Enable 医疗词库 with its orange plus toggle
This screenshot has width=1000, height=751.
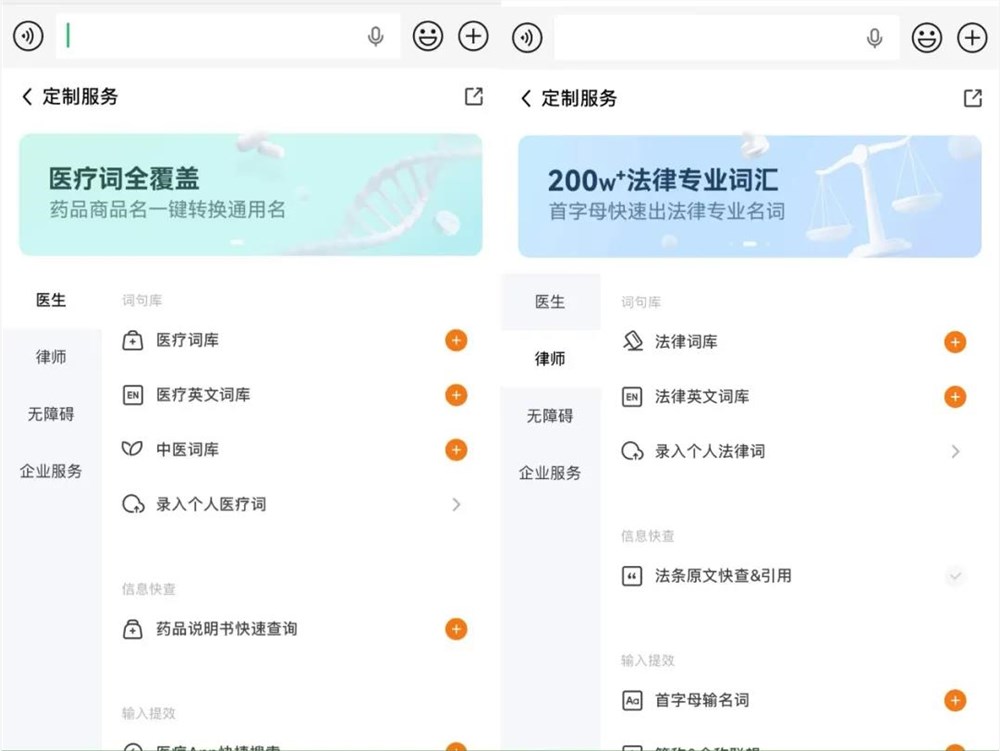pyautogui.click(x=456, y=340)
